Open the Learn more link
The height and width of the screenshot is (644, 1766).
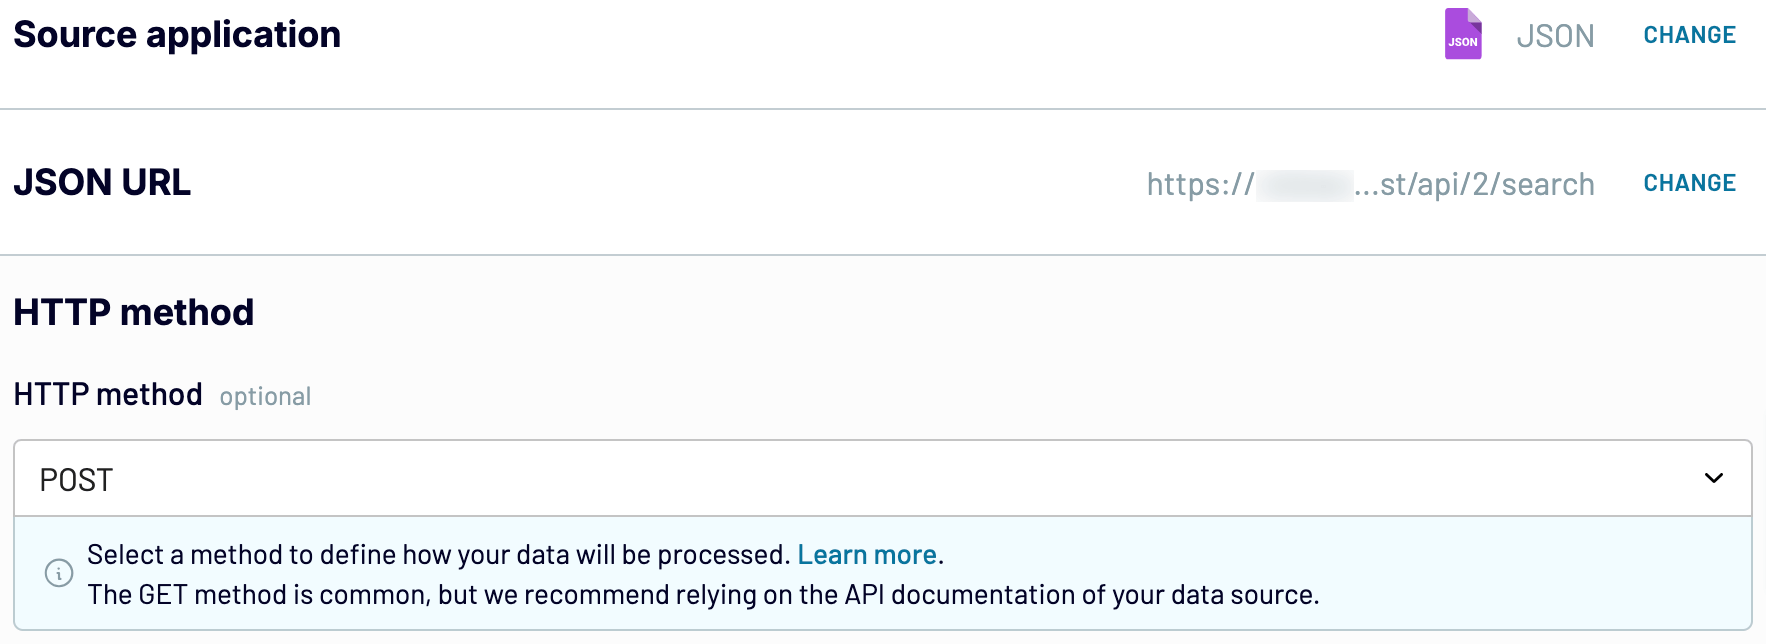click(x=867, y=555)
